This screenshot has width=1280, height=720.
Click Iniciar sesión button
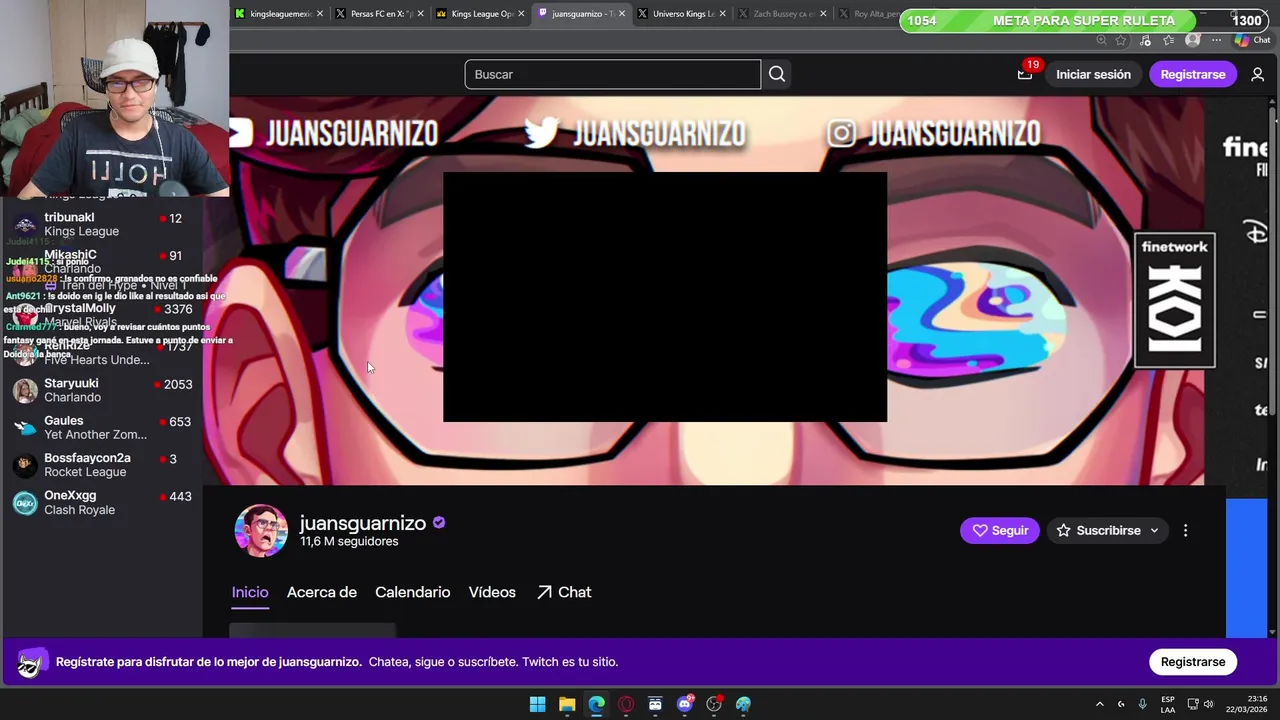click(x=1093, y=74)
